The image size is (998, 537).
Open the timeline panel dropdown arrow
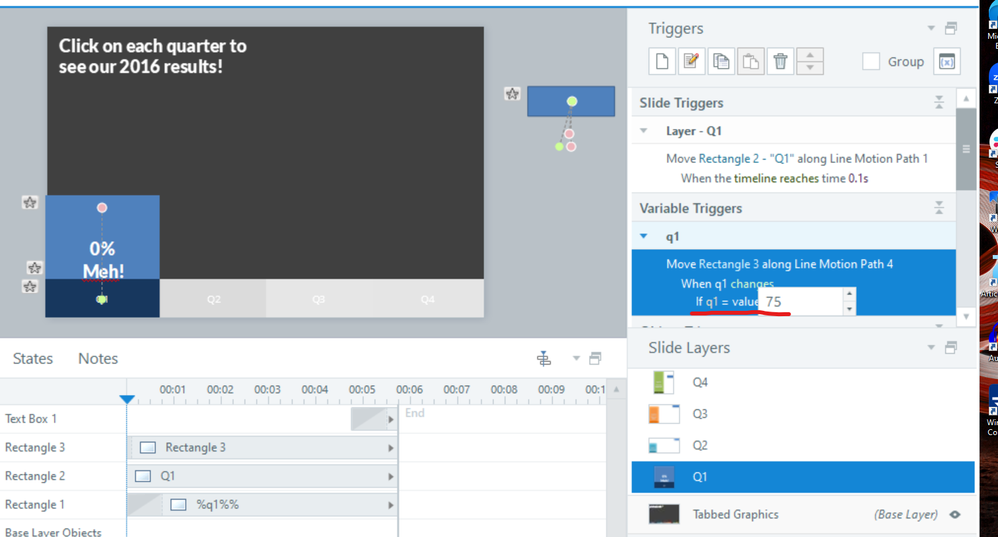(576, 358)
